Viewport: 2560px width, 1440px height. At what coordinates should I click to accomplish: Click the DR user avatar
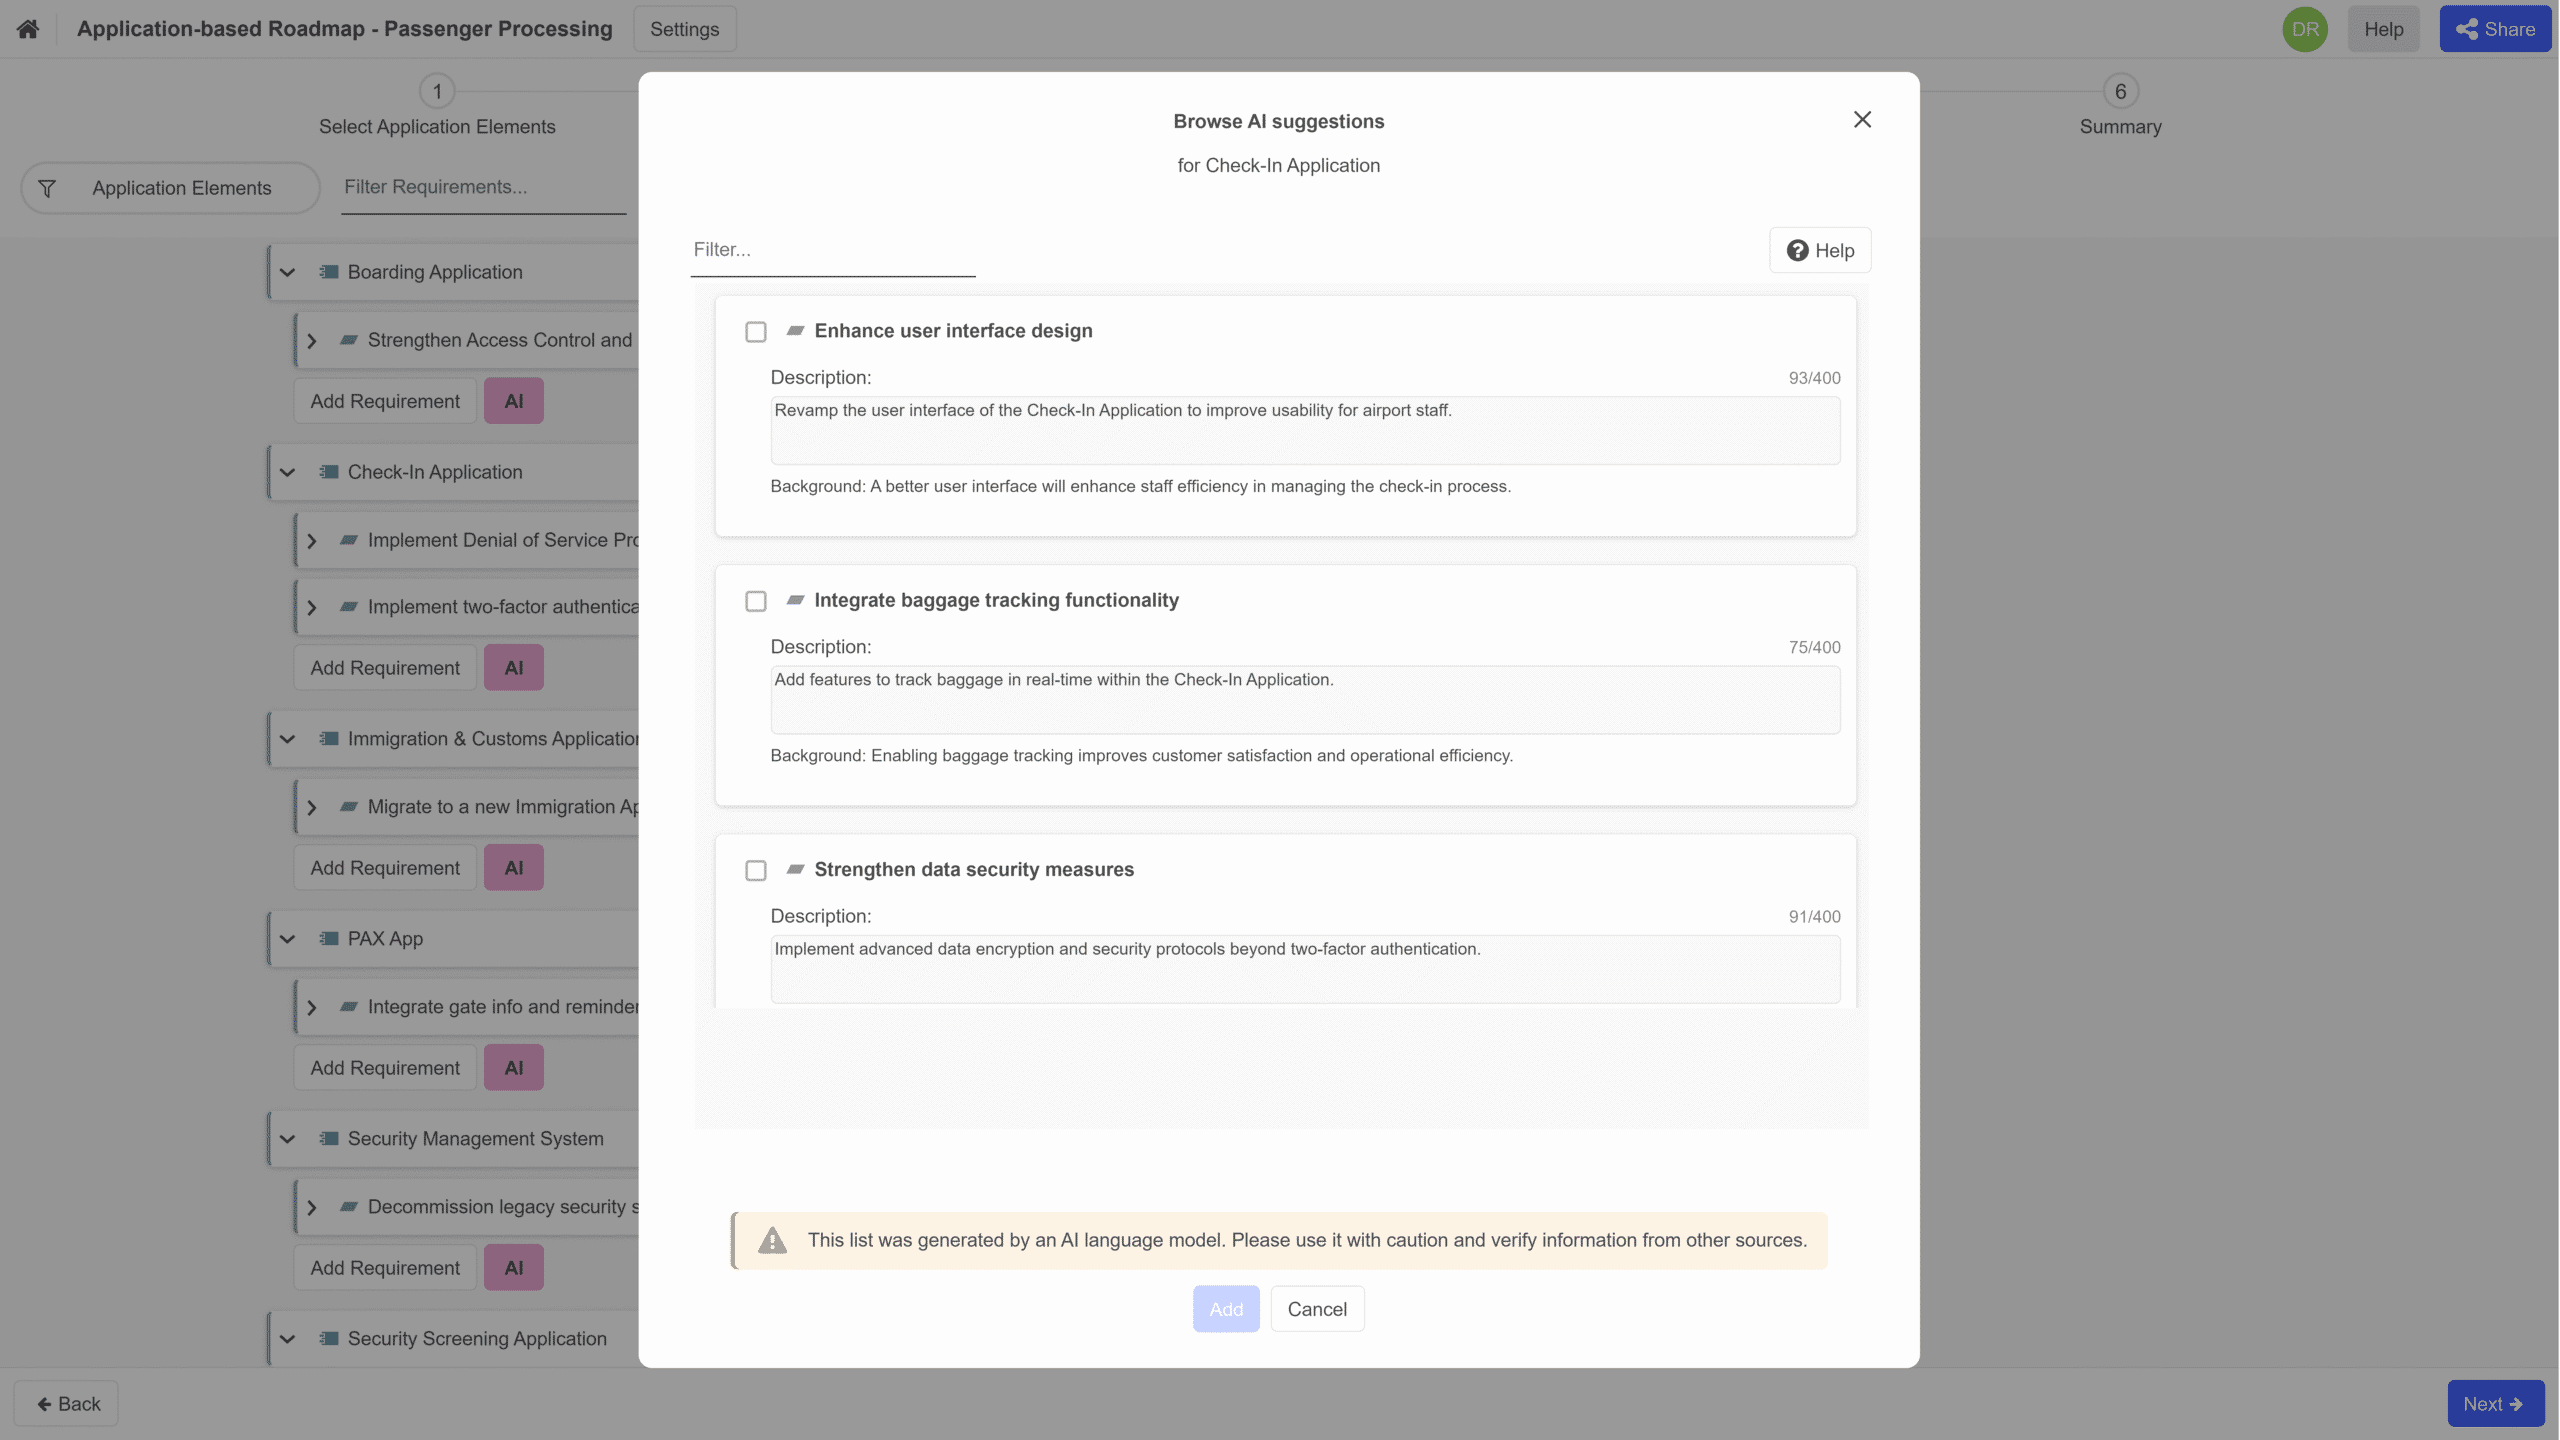[x=2304, y=29]
